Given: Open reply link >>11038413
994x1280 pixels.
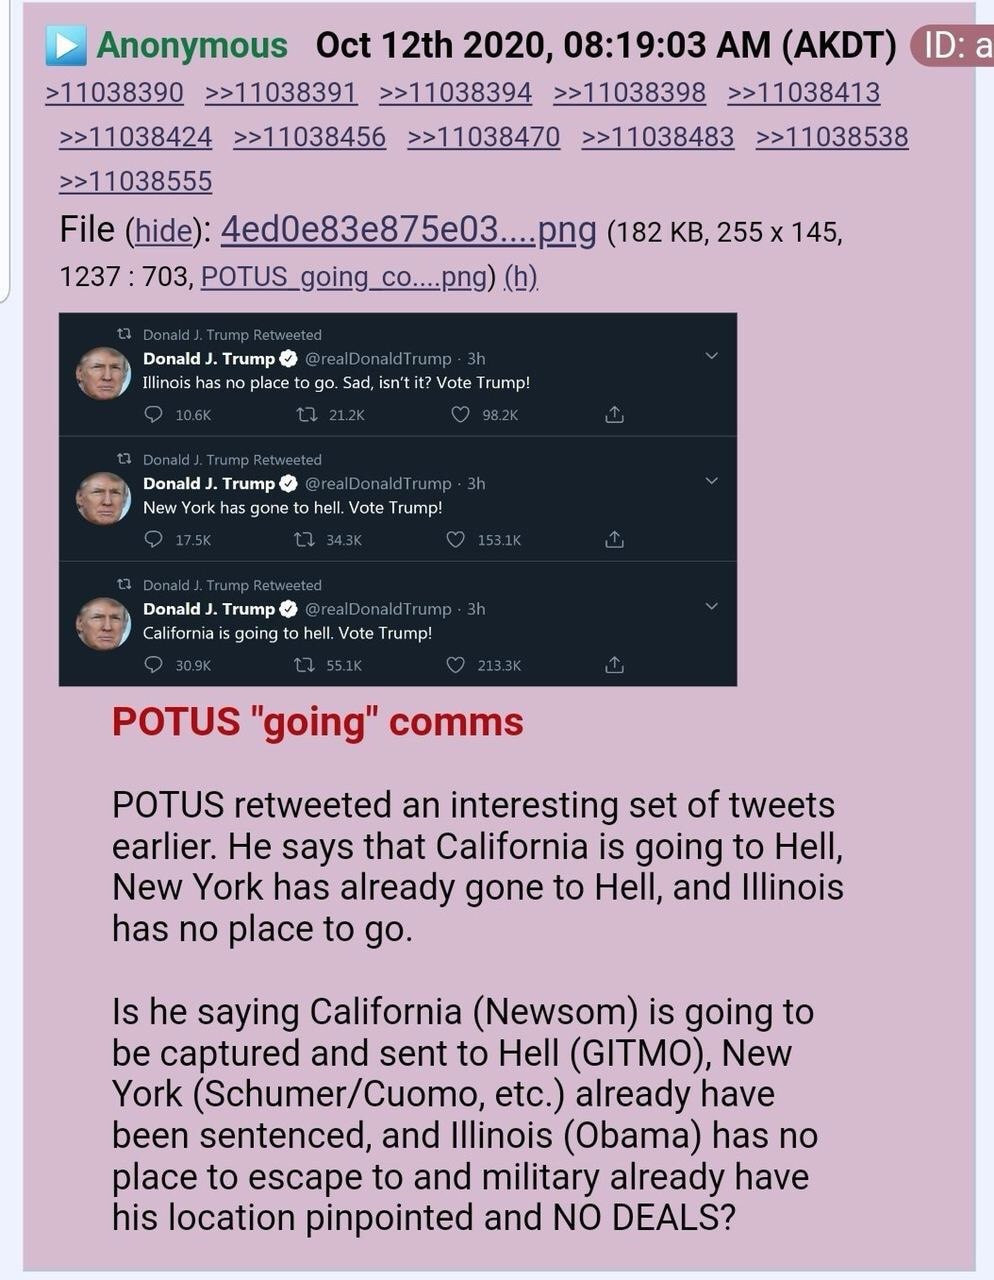Looking at the screenshot, I should click(804, 93).
